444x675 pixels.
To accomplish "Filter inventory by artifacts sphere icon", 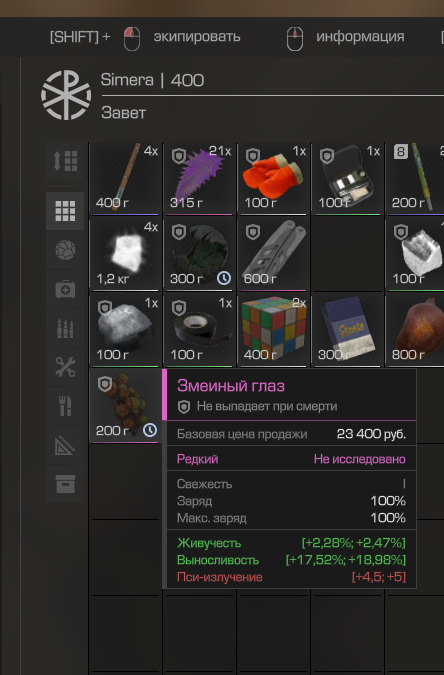I will [x=65, y=250].
